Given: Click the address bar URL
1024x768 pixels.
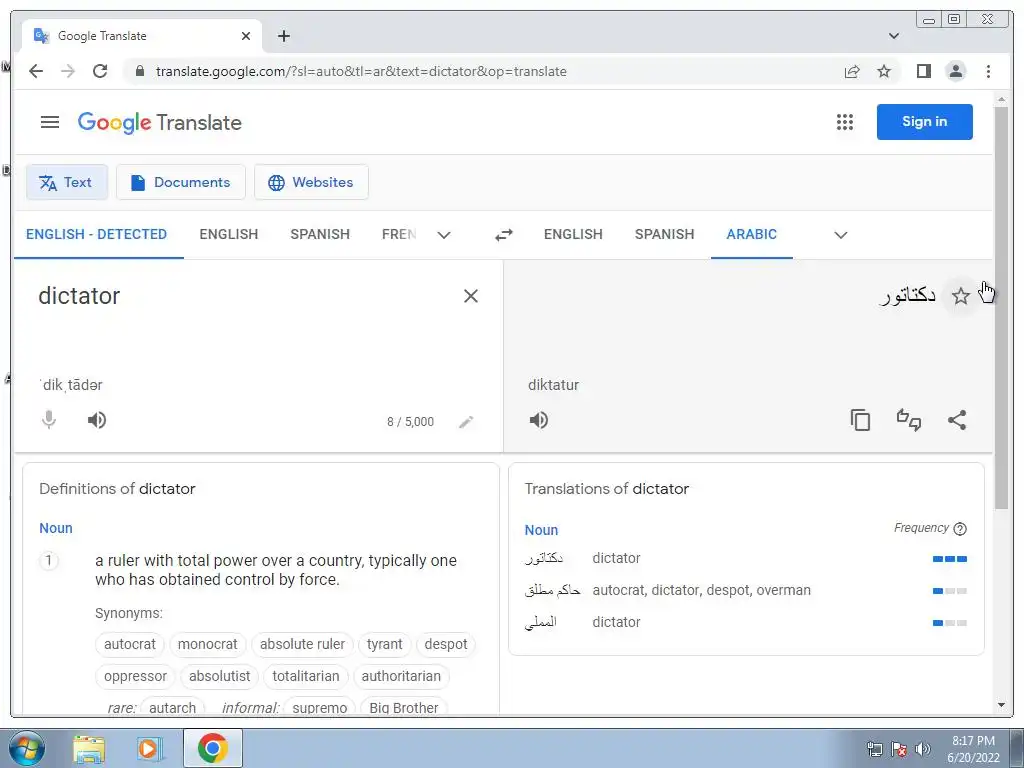Looking at the screenshot, I should [360, 71].
